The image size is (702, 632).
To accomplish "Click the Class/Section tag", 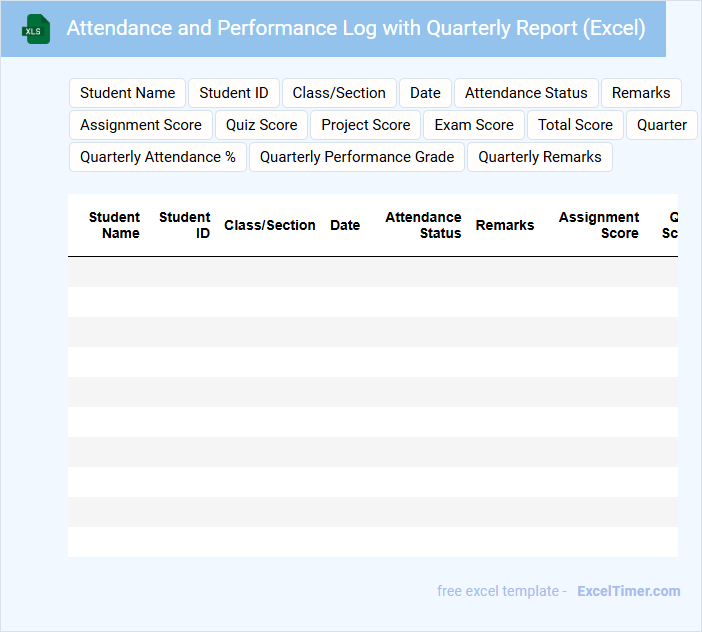I will click(x=339, y=93).
